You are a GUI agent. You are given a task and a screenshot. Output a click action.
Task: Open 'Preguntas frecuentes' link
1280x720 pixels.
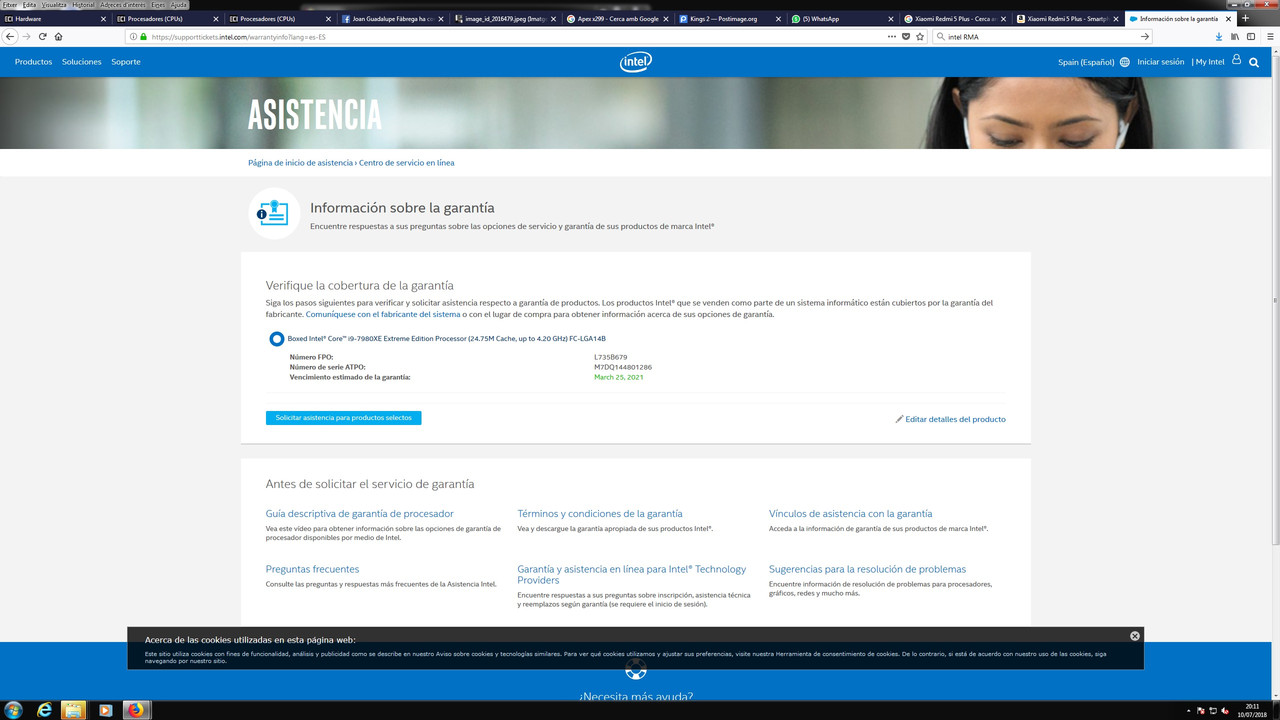click(x=312, y=569)
